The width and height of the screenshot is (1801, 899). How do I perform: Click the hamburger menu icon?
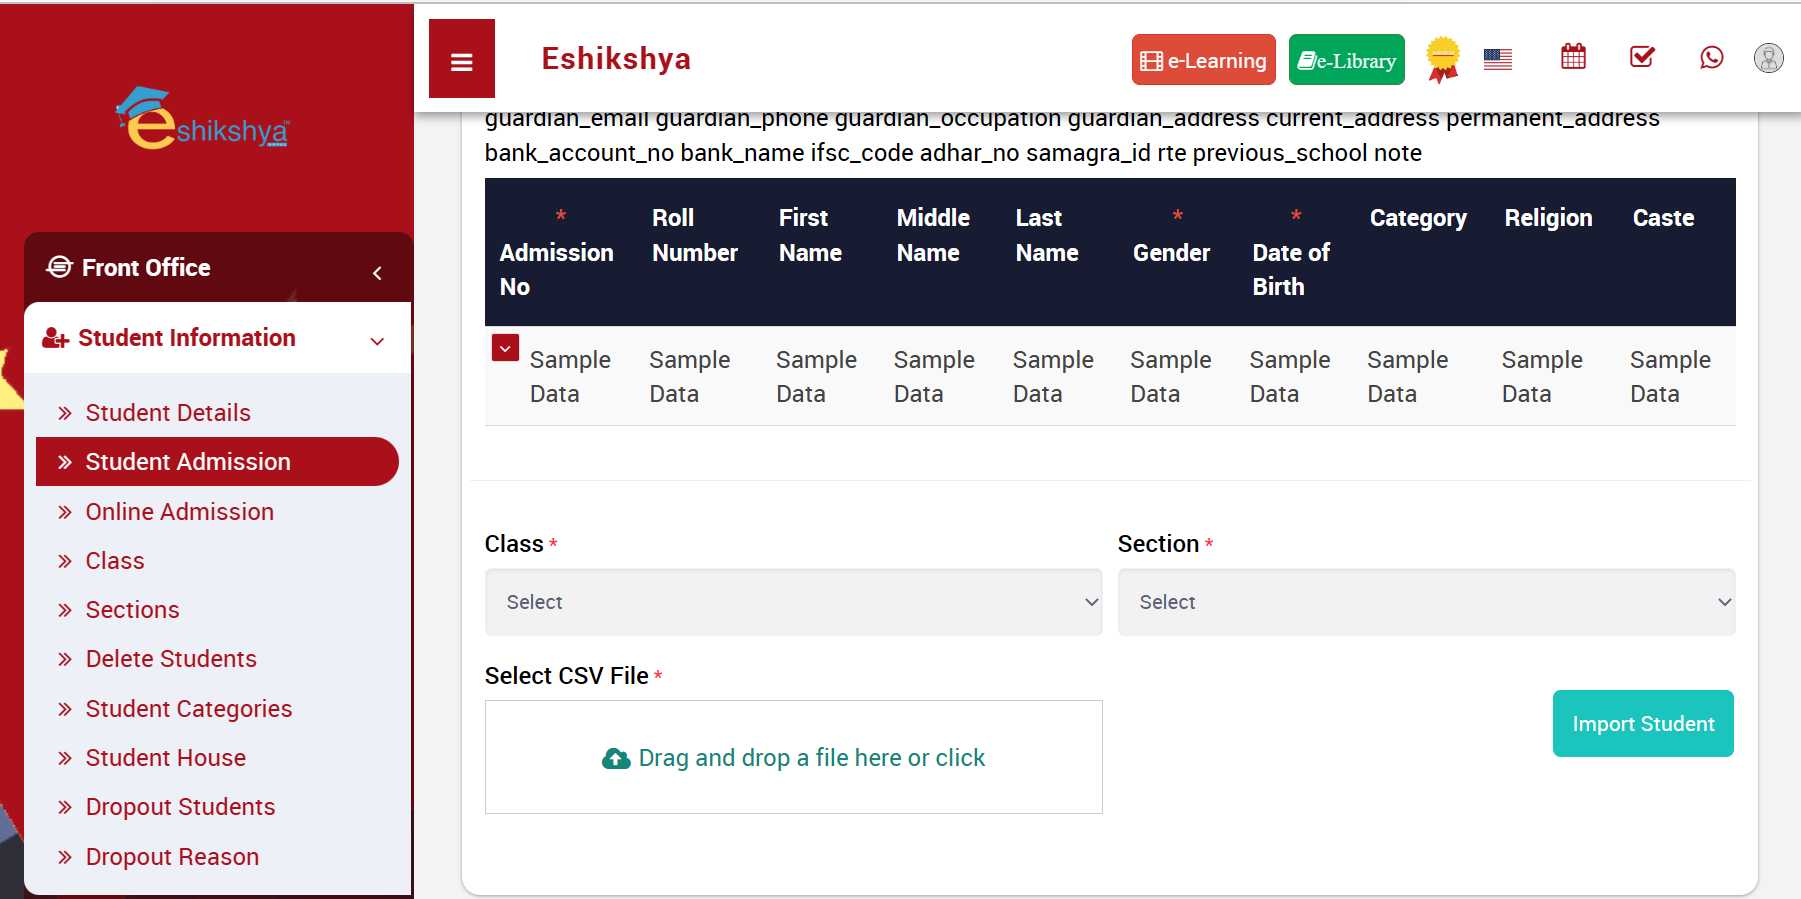tap(461, 60)
